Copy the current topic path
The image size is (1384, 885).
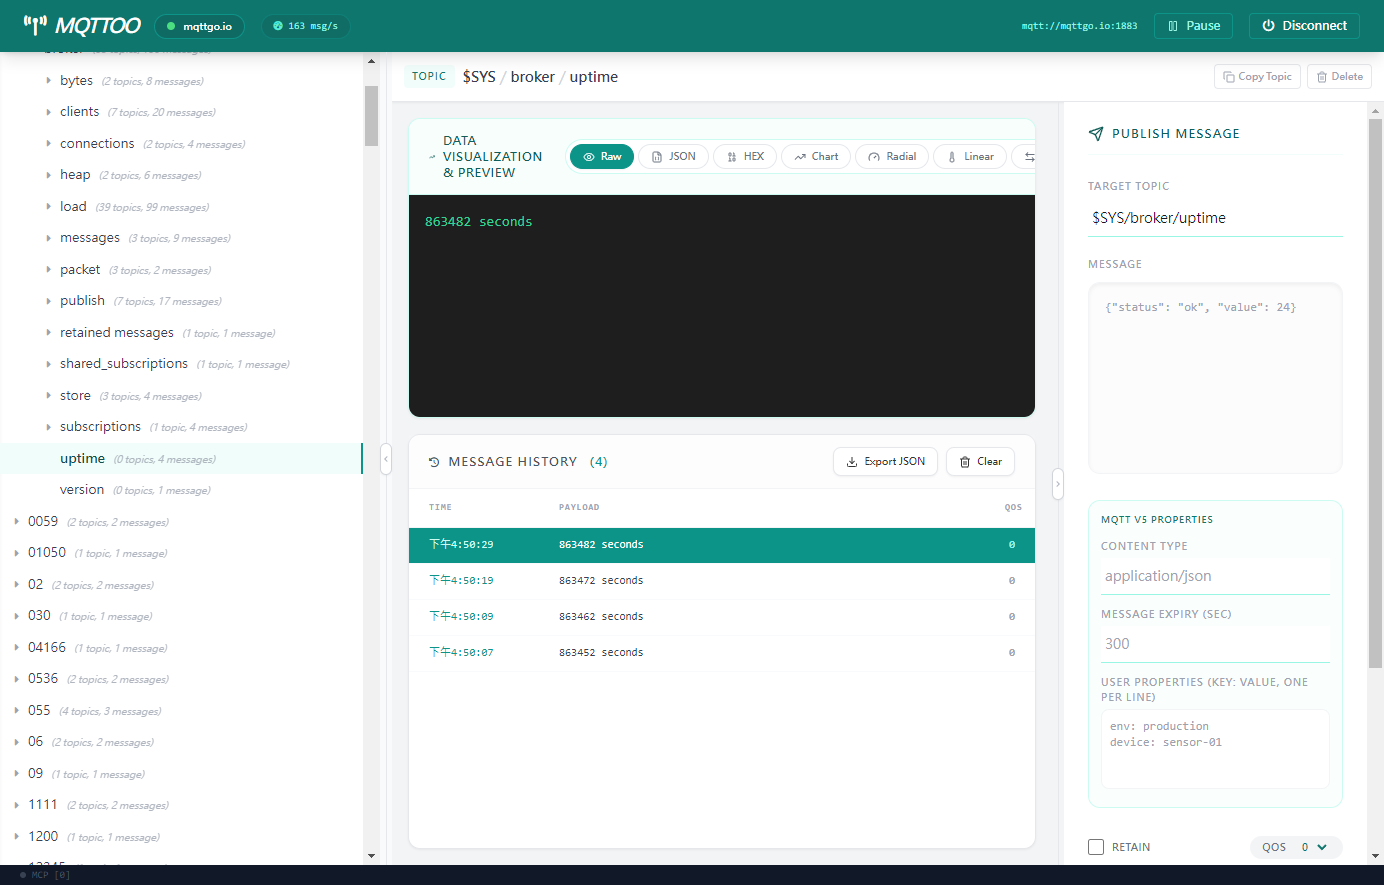pos(1257,77)
